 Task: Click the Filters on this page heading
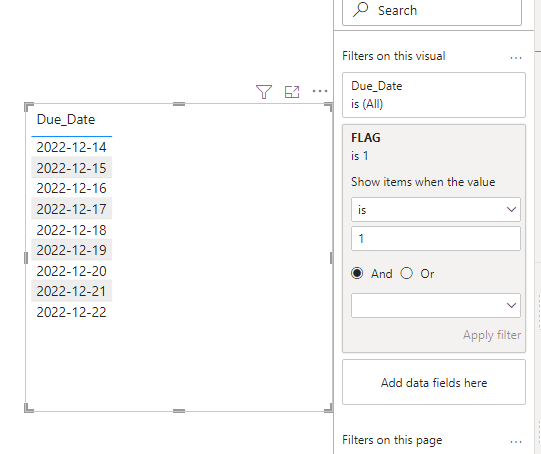392,440
